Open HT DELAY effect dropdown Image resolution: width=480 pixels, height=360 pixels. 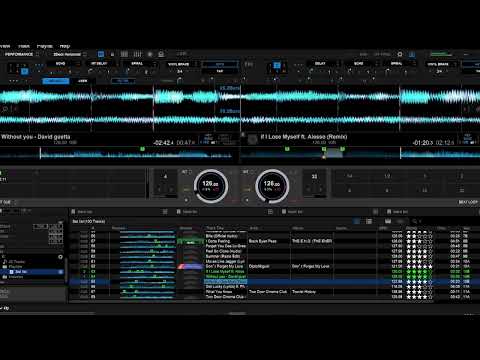pos(102,63)
